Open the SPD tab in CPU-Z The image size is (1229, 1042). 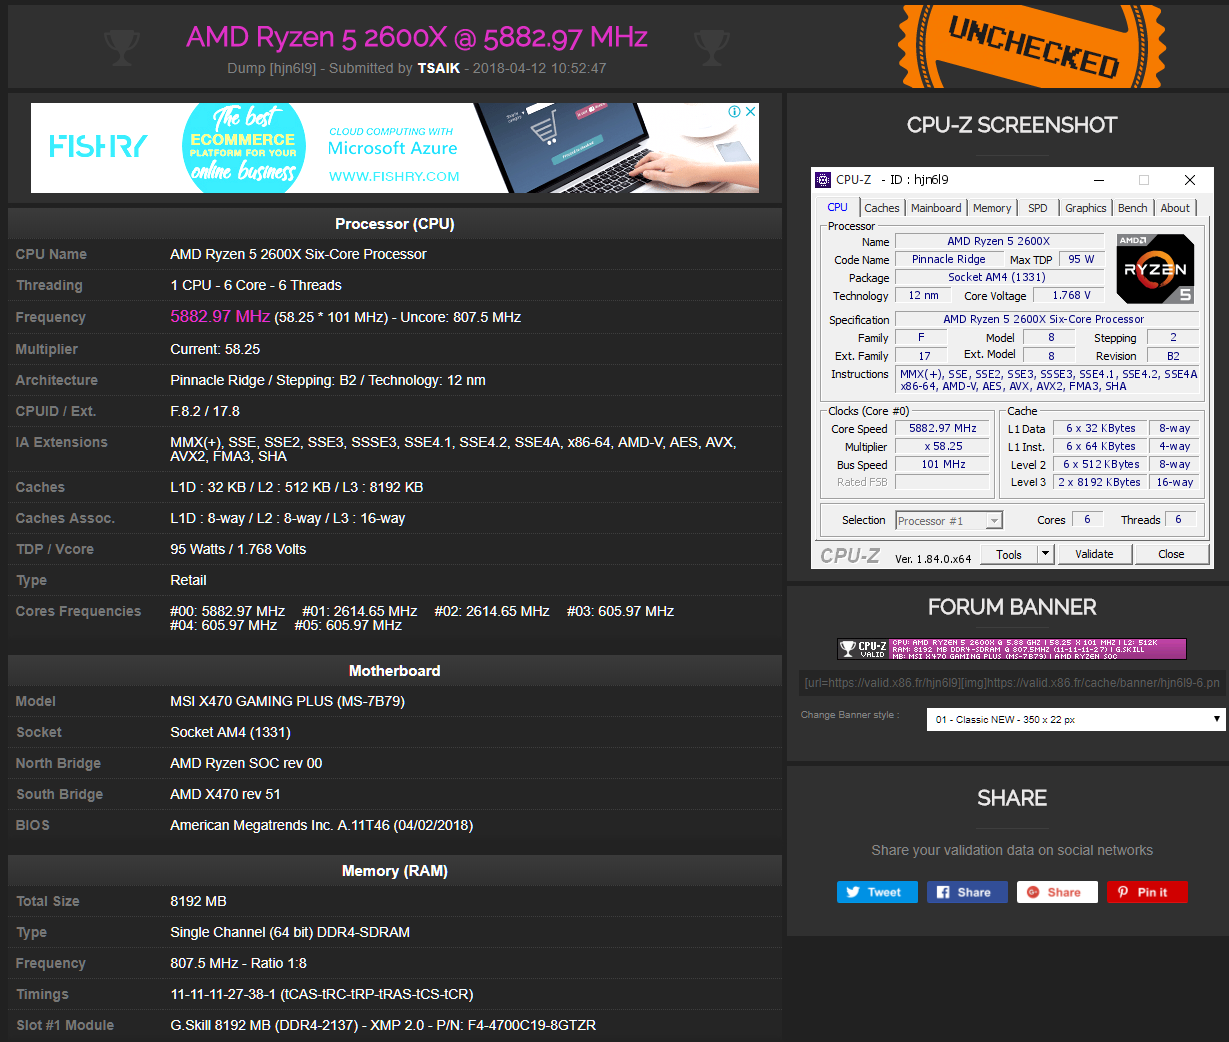tap(1038, 207)
